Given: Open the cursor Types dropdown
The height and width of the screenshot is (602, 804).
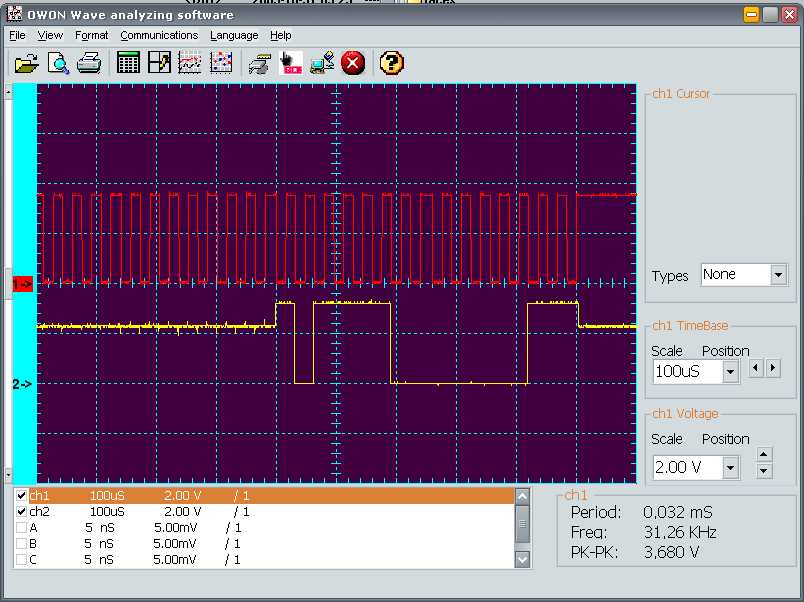Looking at the screenshot, I should [x=778, y=275].
